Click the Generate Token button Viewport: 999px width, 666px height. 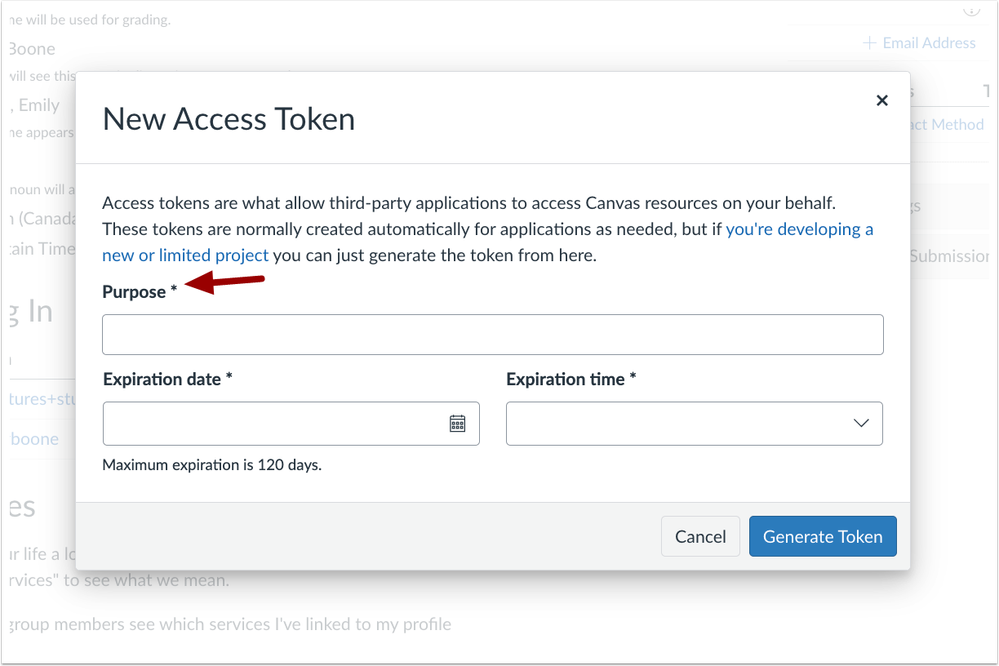[x=822, y=537]
